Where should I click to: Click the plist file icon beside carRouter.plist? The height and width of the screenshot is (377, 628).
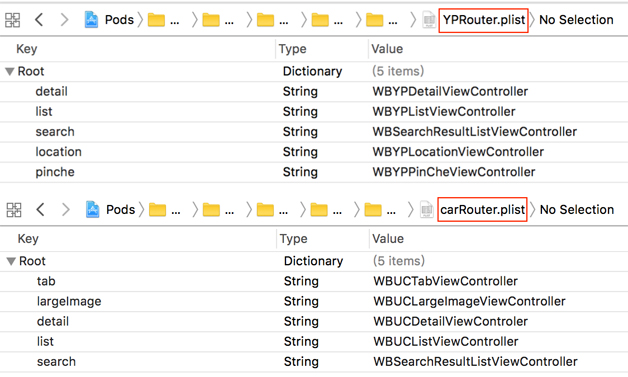pos(427,210)
